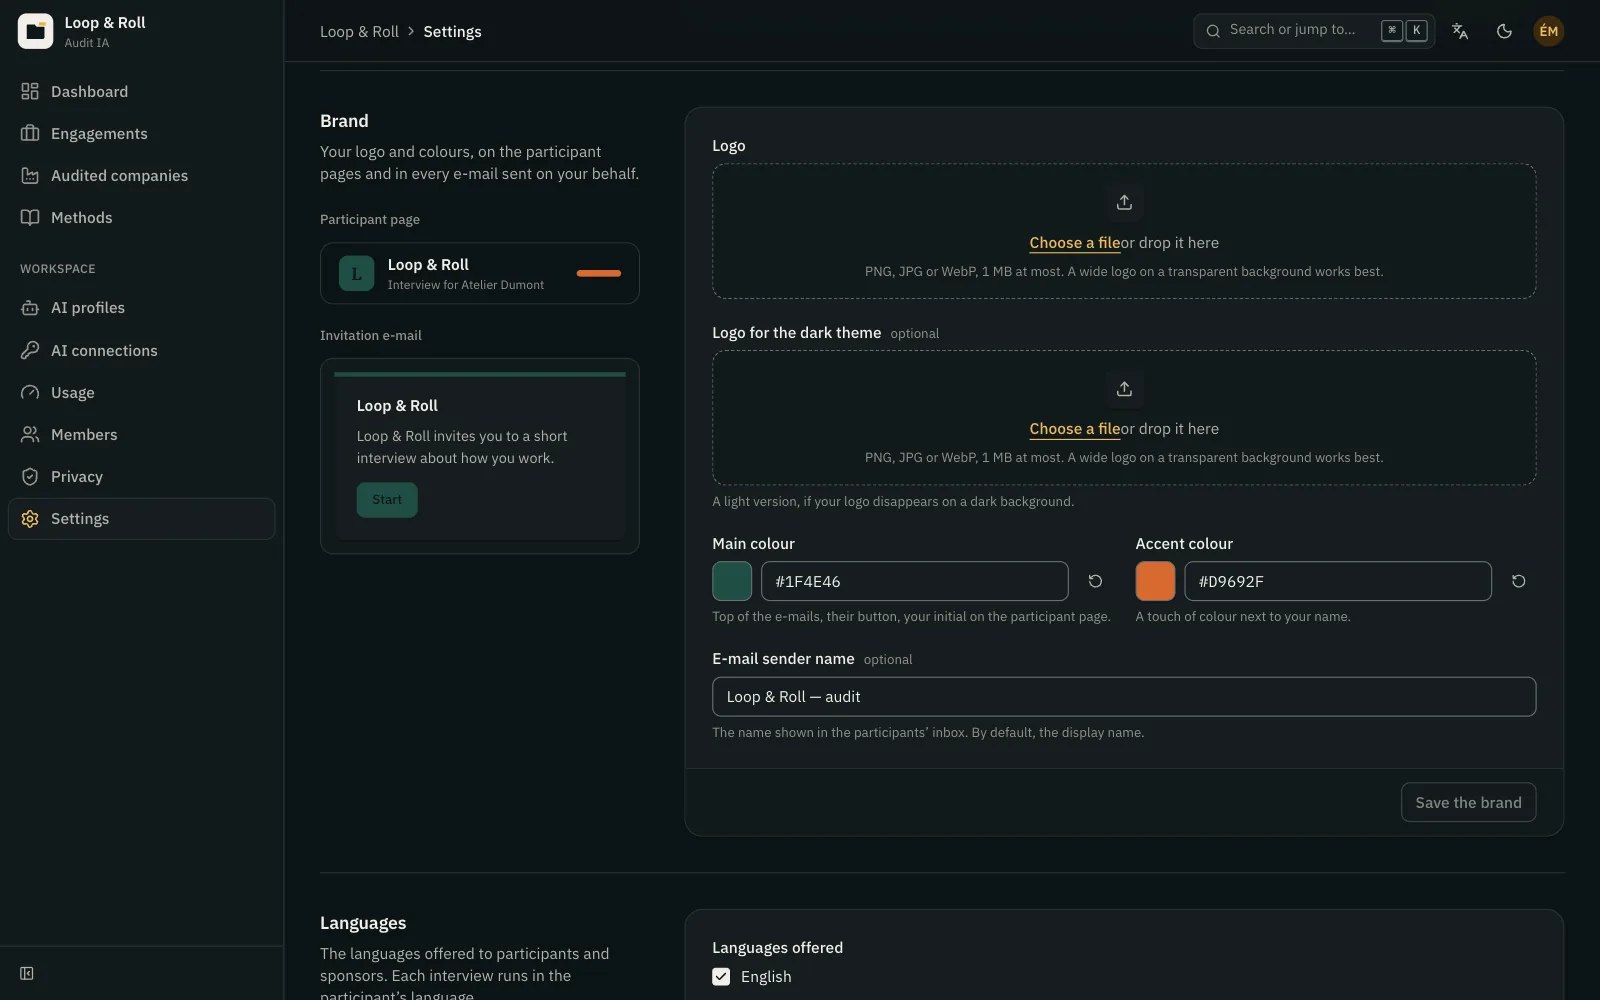Click the 'Languages offered' label
The height and width of the screenshot is (1000, 1600).
[x=777, y=948]
